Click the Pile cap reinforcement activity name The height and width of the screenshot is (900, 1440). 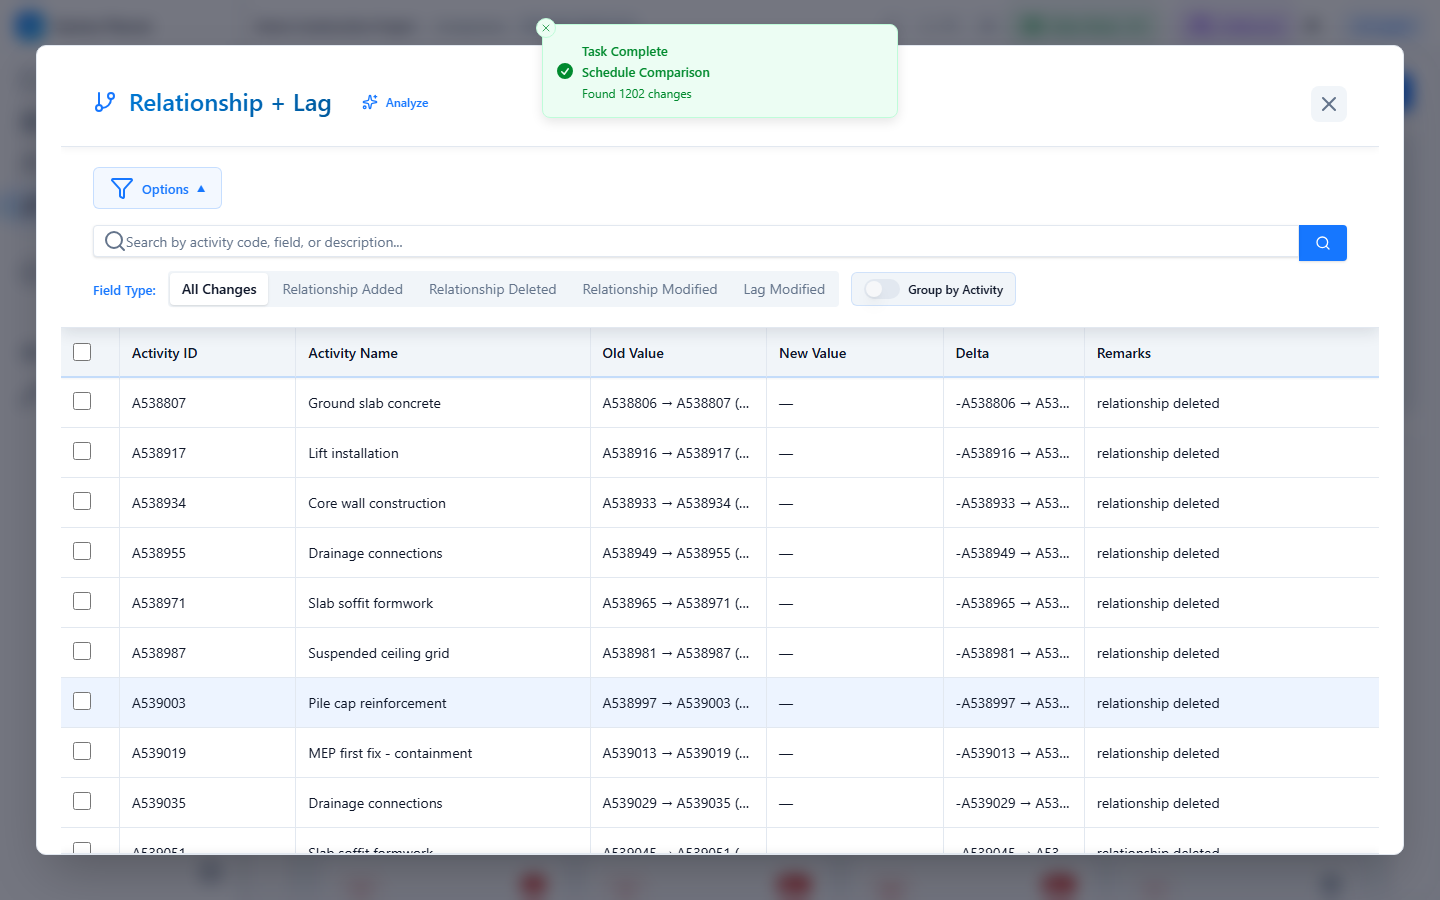coord(377,703)
